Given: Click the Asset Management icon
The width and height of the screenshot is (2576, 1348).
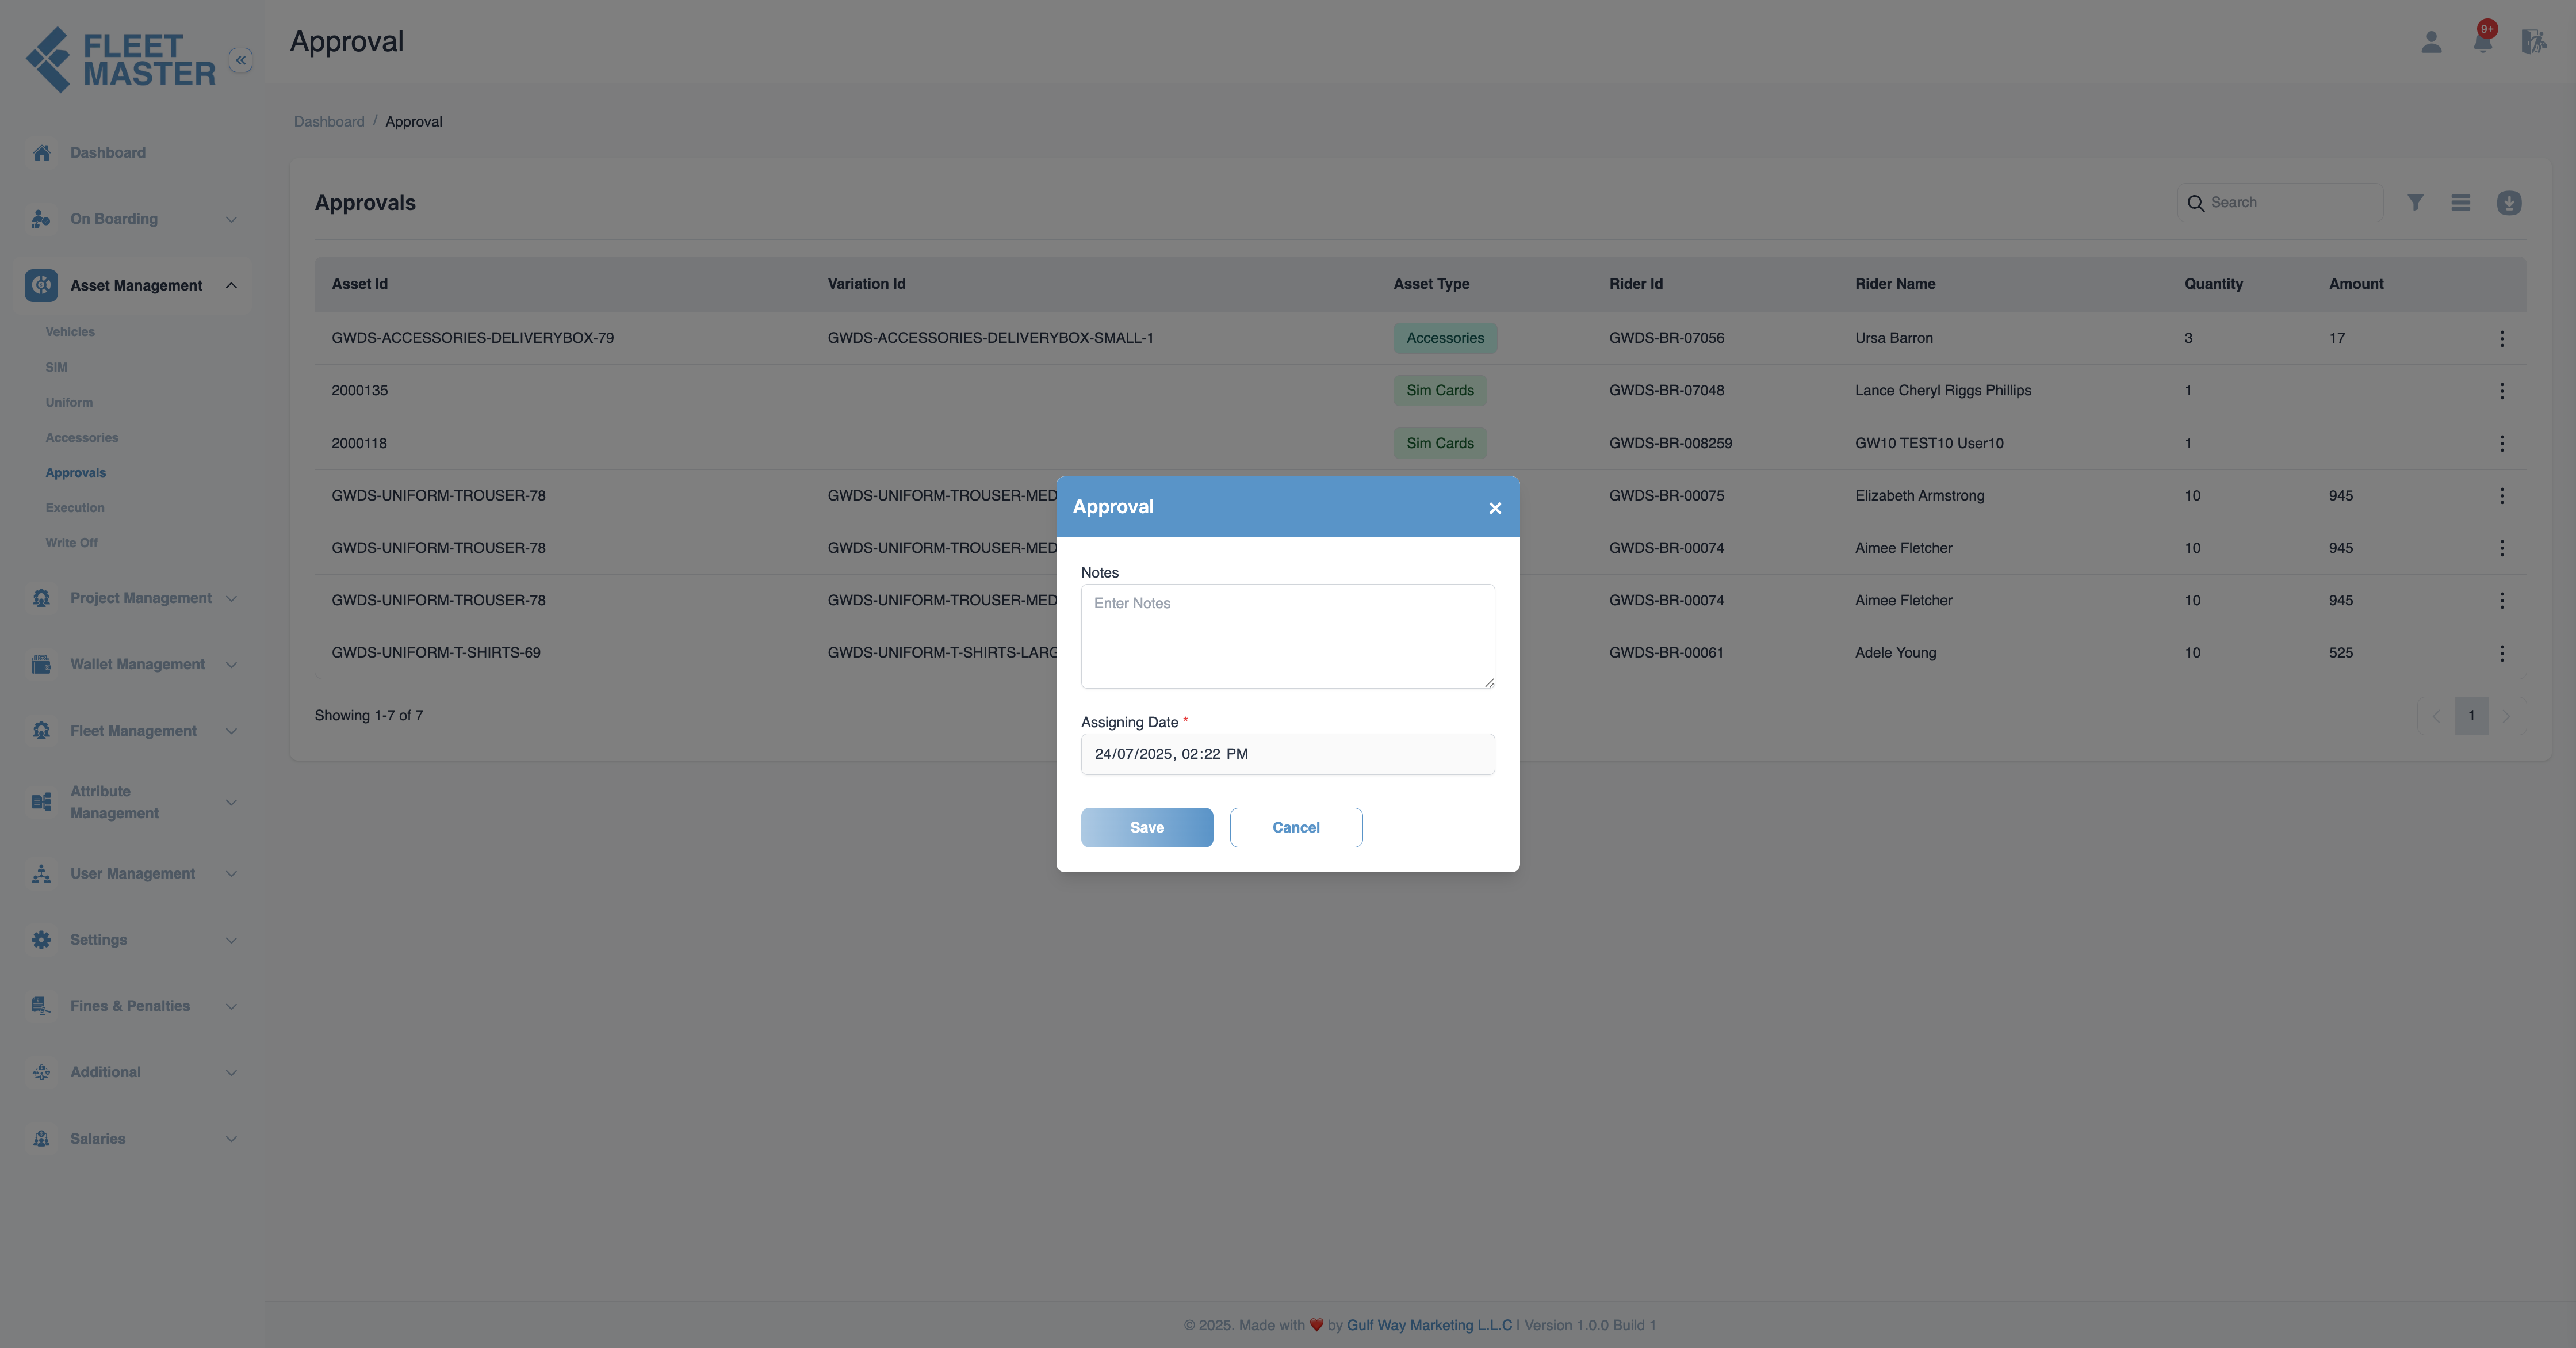Looking at the screenshot, I should coord(41,286).
